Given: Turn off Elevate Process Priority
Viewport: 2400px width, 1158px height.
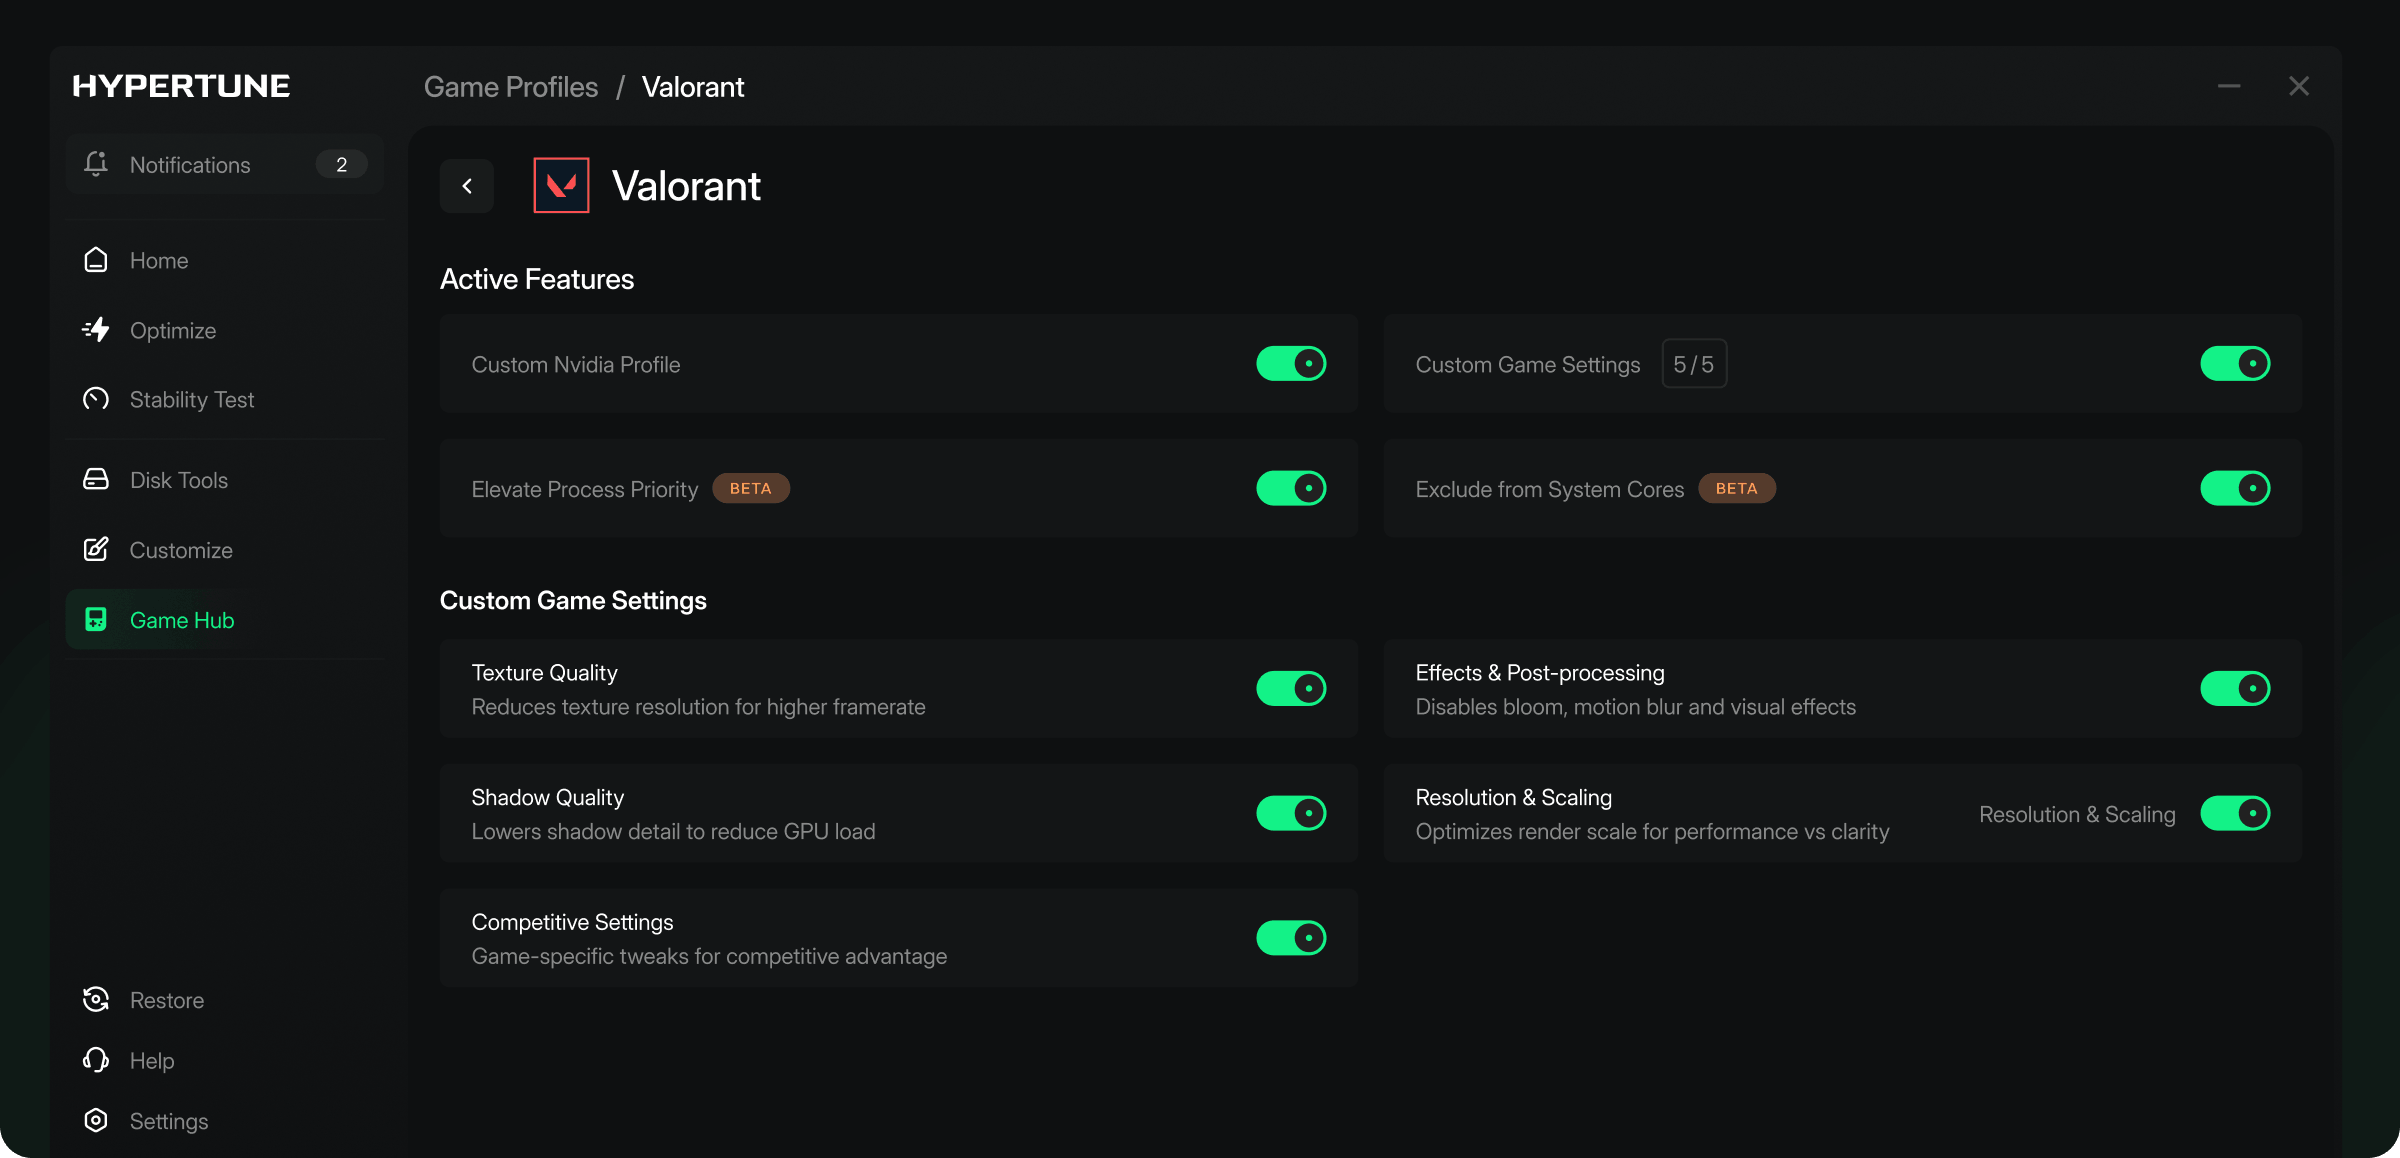Looking at the screenshot, I should point(1291,489).
